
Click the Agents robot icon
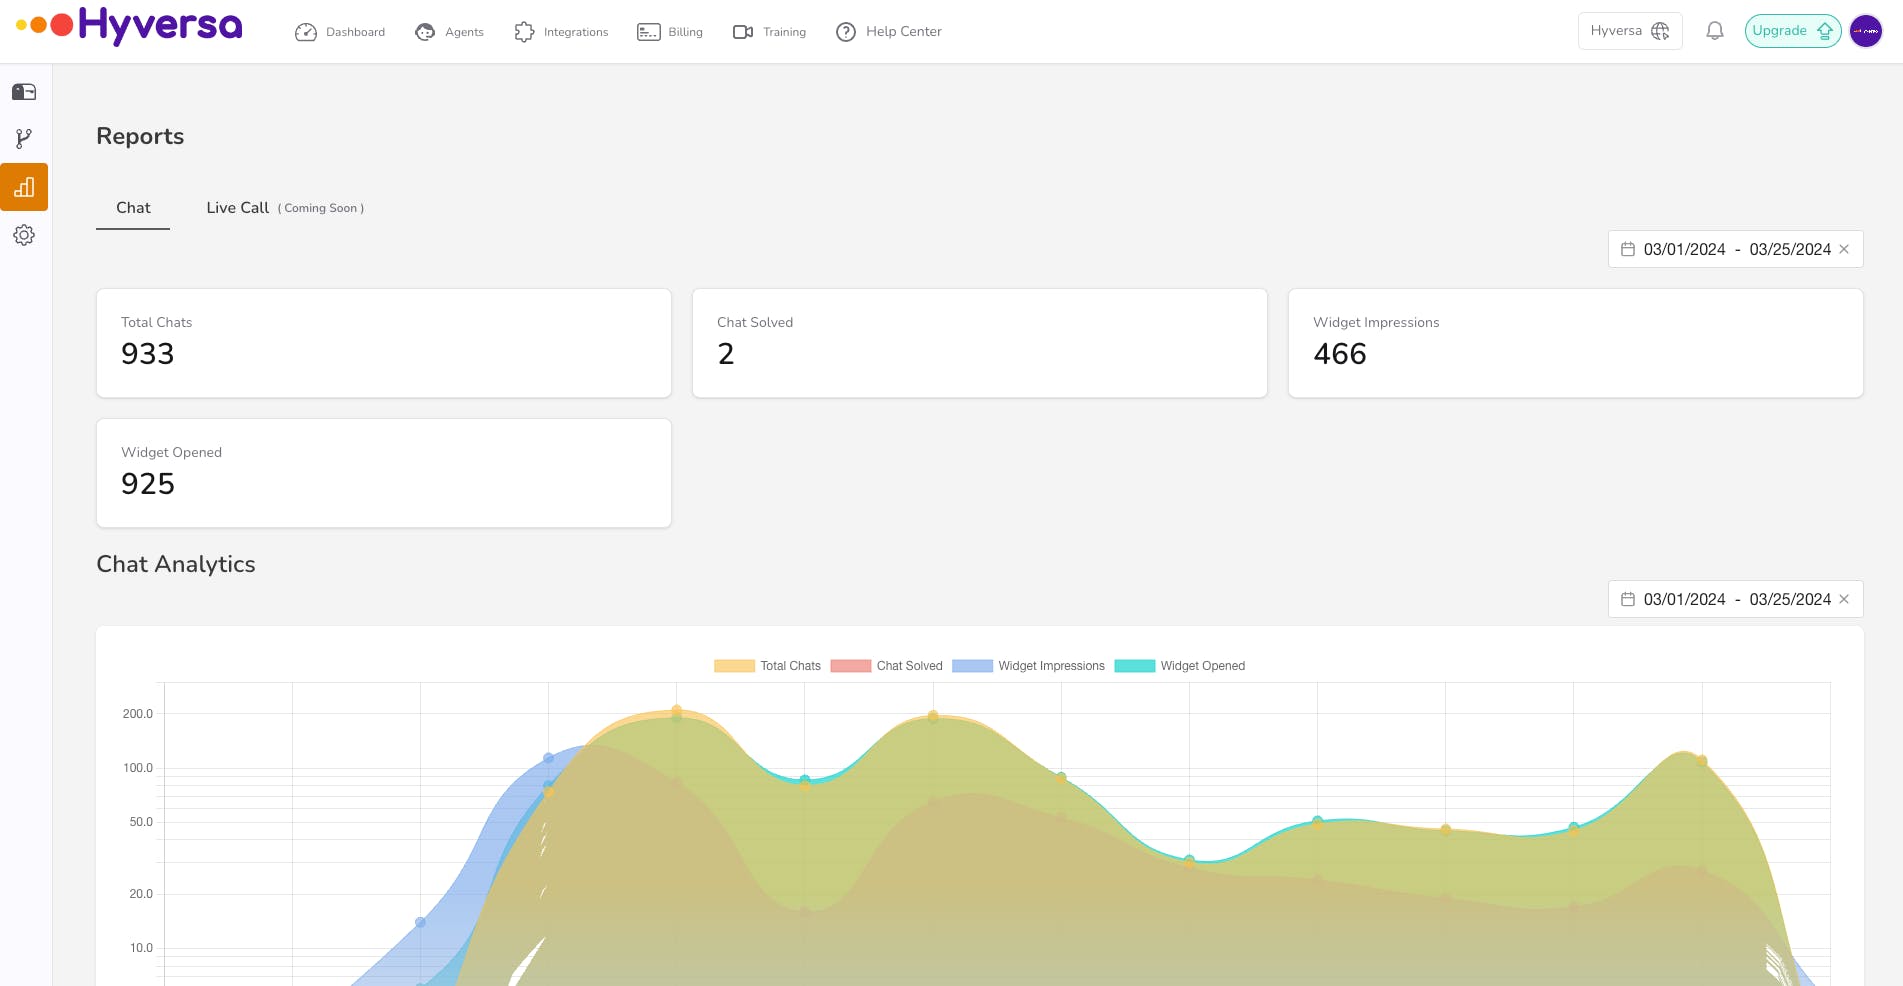[x=425, y=32]
